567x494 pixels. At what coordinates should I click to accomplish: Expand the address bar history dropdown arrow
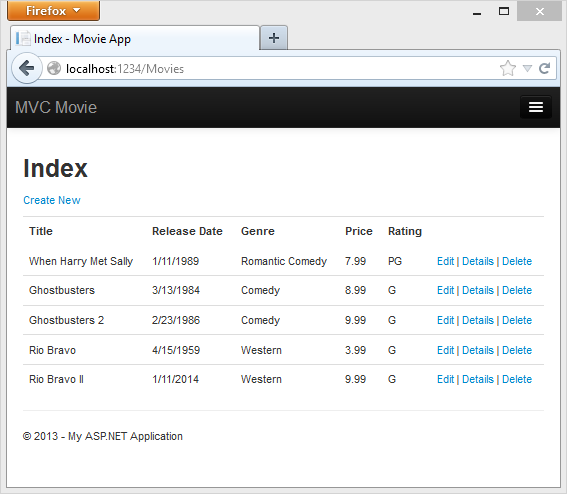coord(527,68)
